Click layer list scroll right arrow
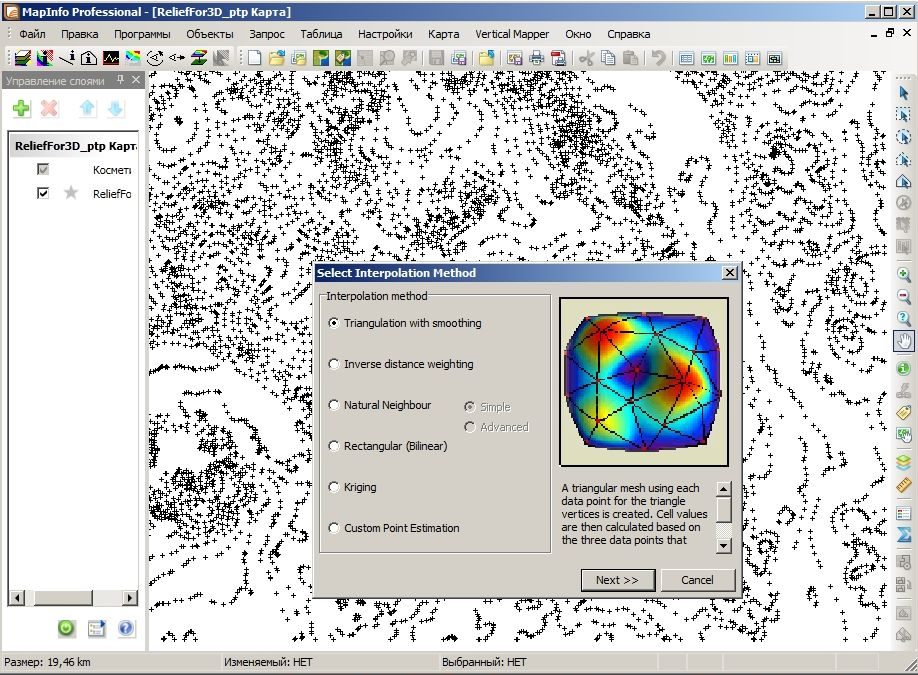Screen dimensions: 918x675 click(x=130, y=598)
